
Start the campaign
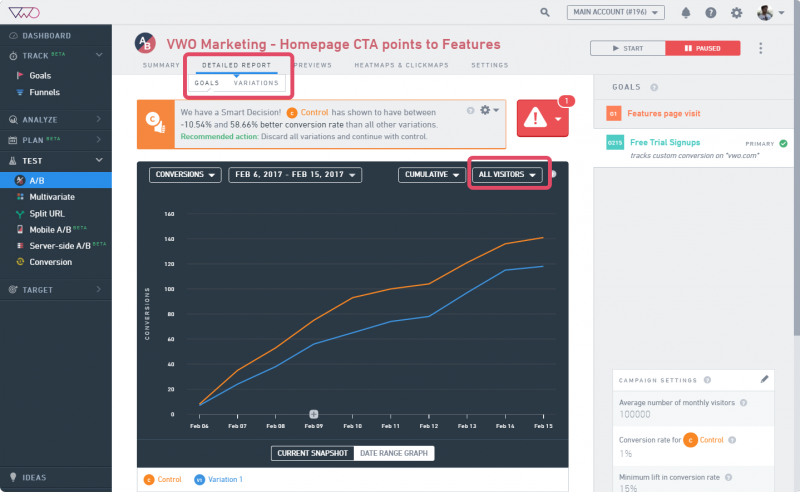[628, 48]
